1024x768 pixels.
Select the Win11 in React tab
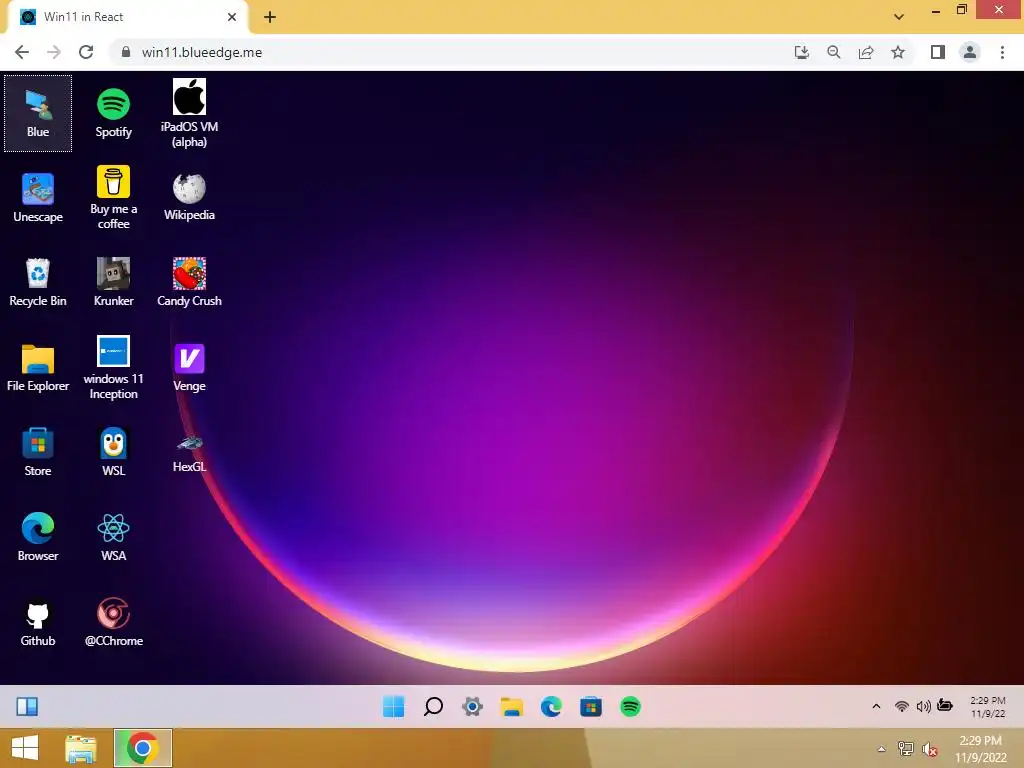[129, 17]
